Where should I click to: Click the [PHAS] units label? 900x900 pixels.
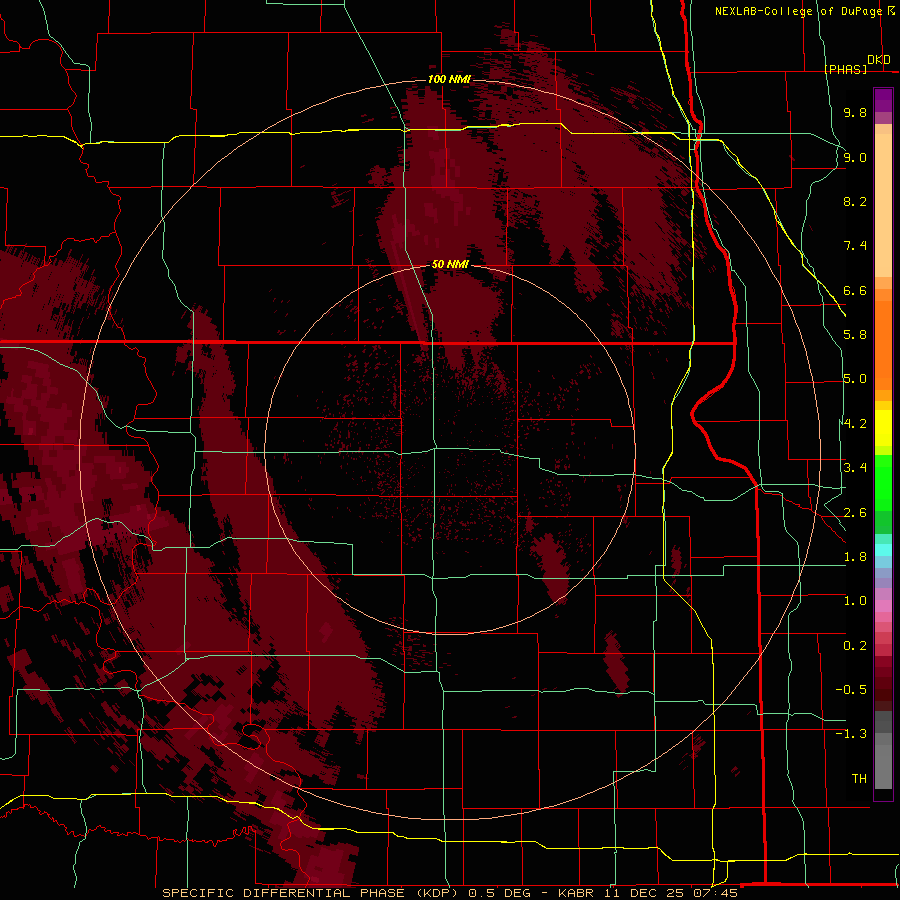[845, 69]
